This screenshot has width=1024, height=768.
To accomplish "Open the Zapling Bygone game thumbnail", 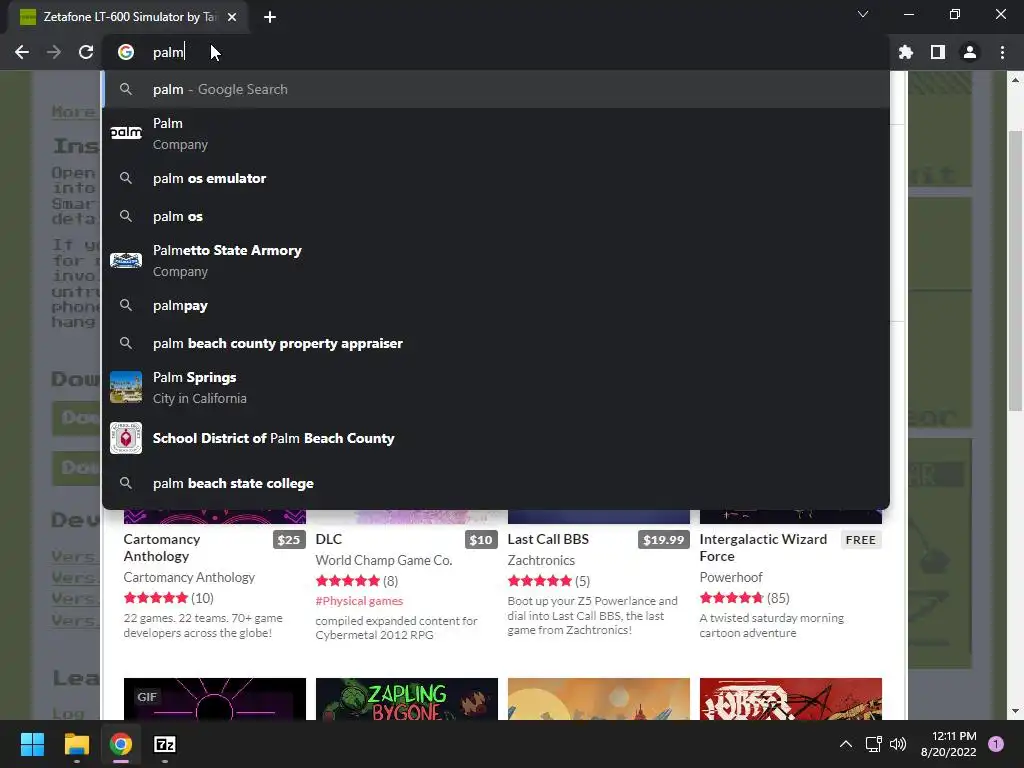I will pyautogui.click(x=406, y=699).
